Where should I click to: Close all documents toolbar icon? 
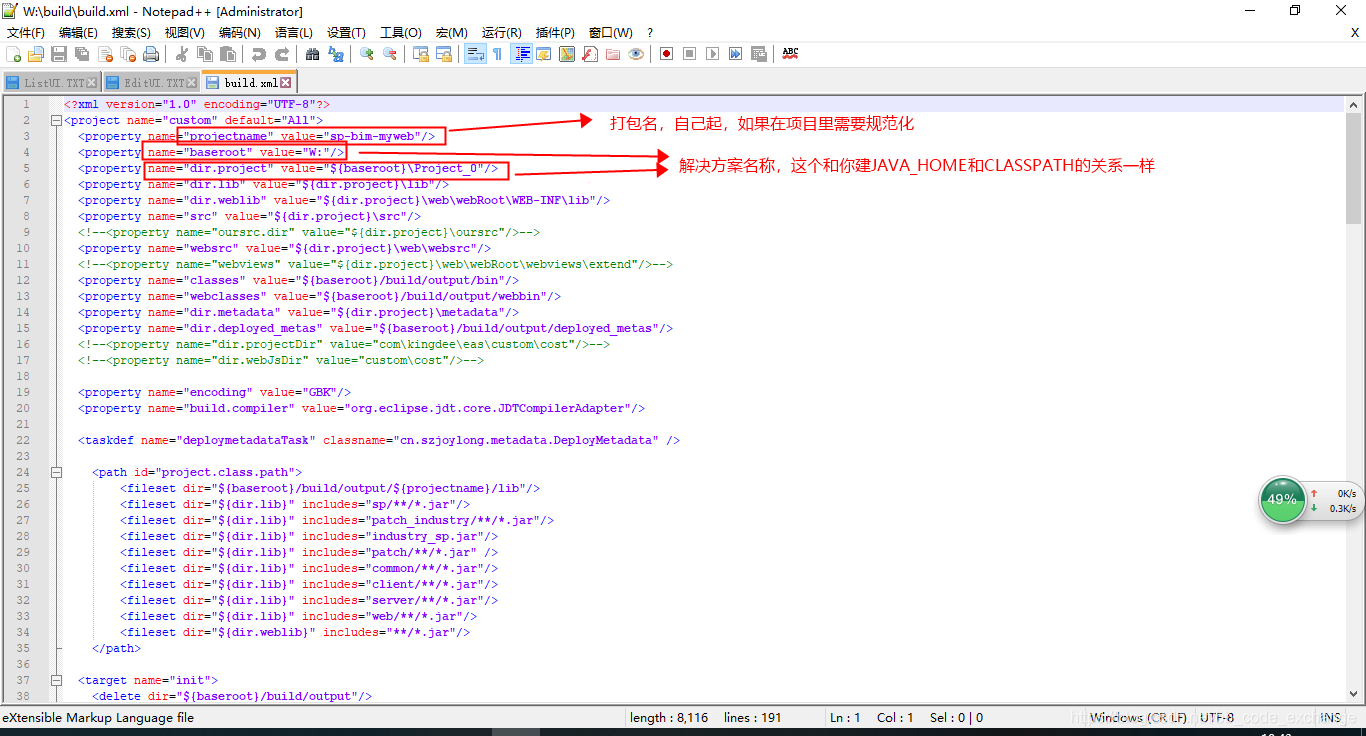128,54
